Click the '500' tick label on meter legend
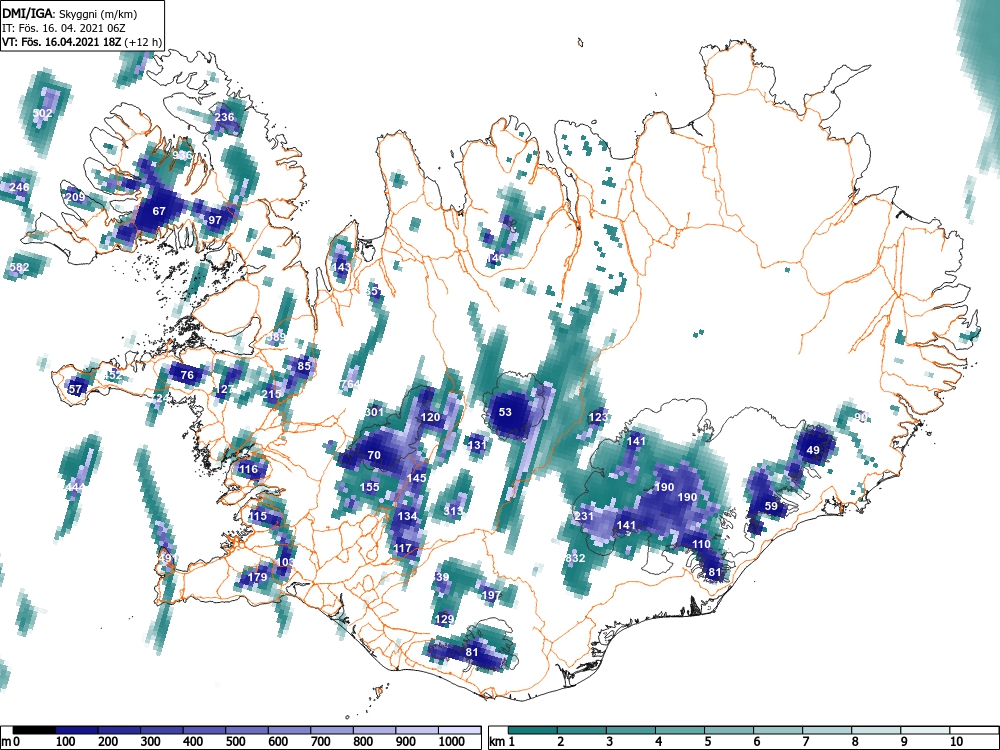Viewport: 1000px width, 750px height. click(x=235, y=742)
